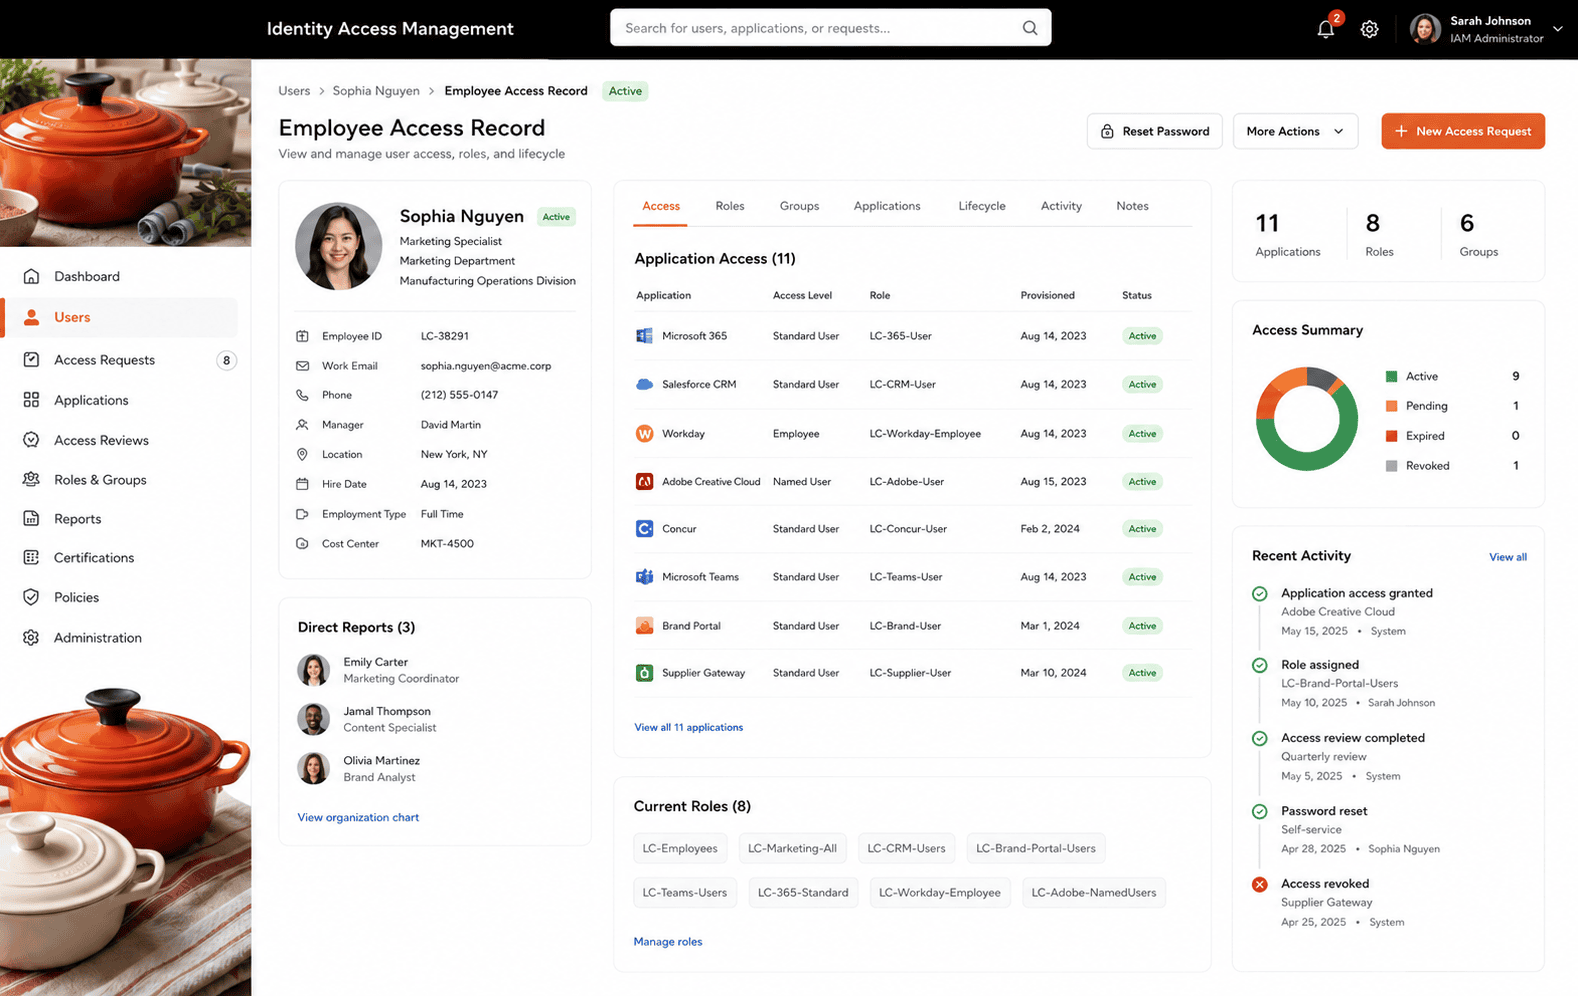
Task: Select the LC-Marketing-All role chip
Action: [x=792, y=848]
